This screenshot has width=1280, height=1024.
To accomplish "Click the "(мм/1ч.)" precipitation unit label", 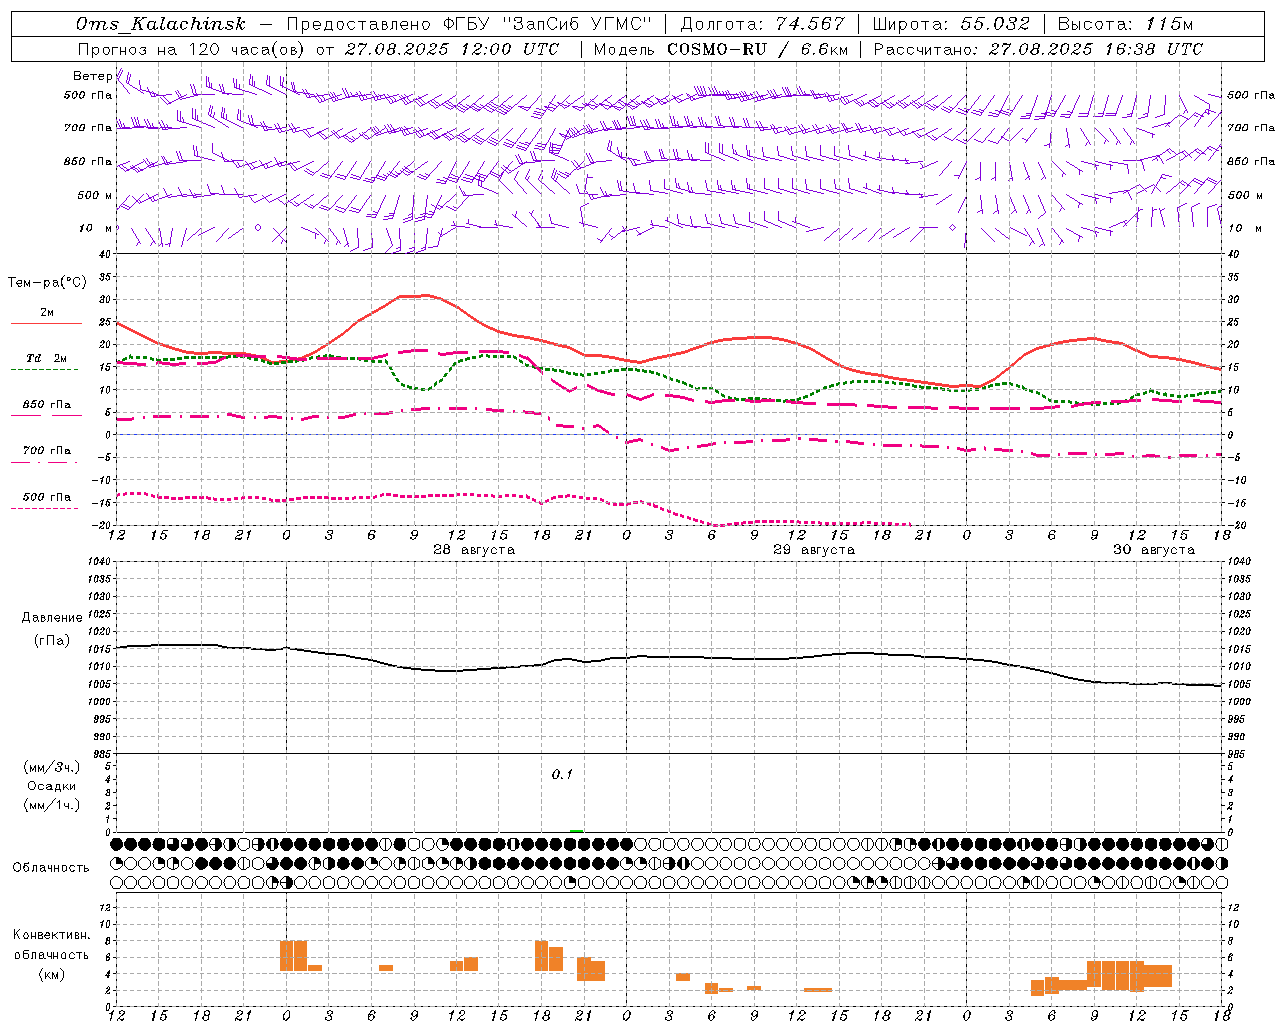I will (x=52, y=805).
